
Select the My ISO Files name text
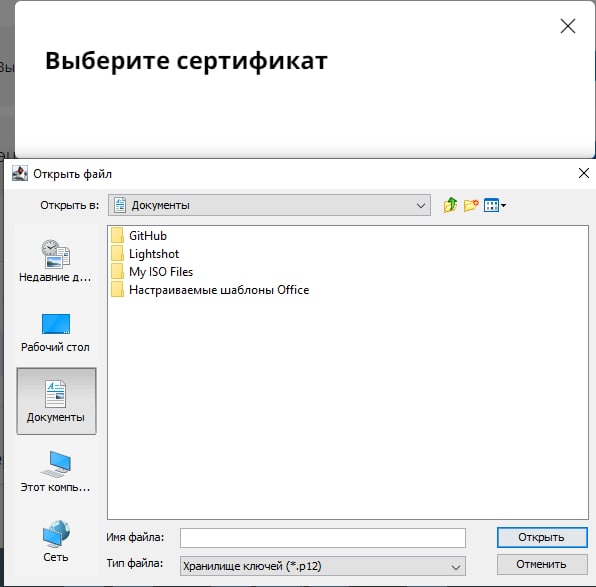(161, 272)
